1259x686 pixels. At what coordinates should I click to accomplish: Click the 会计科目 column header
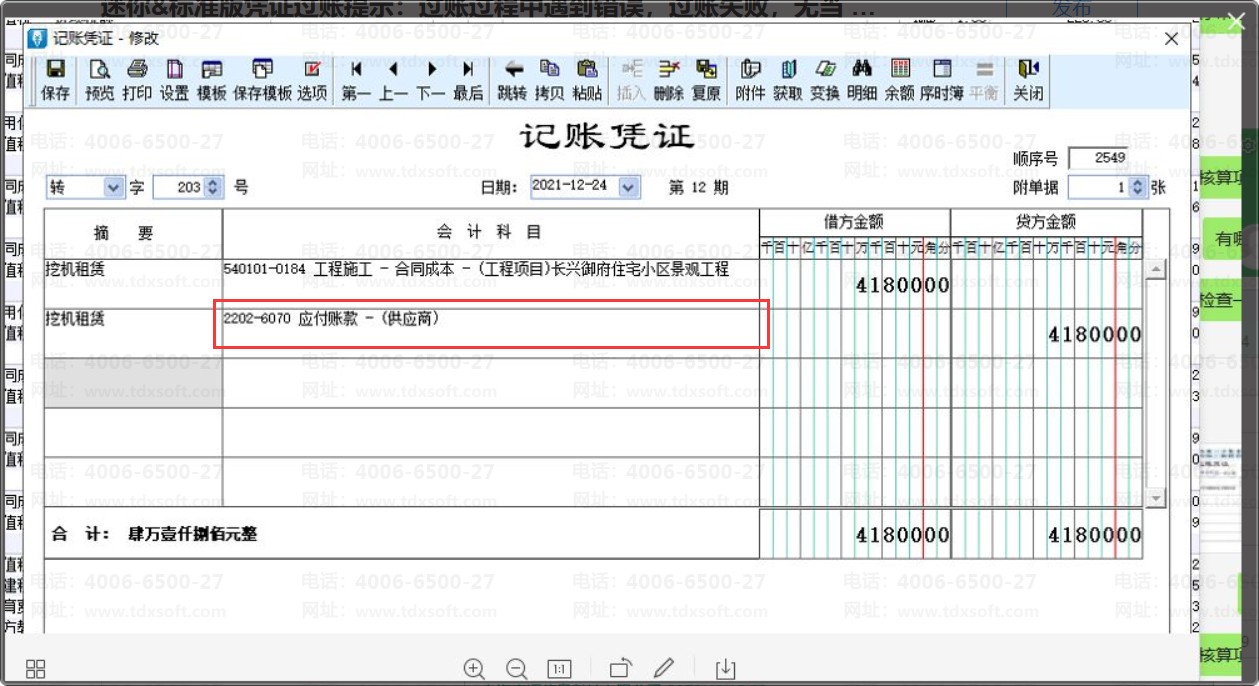[490, 232]
